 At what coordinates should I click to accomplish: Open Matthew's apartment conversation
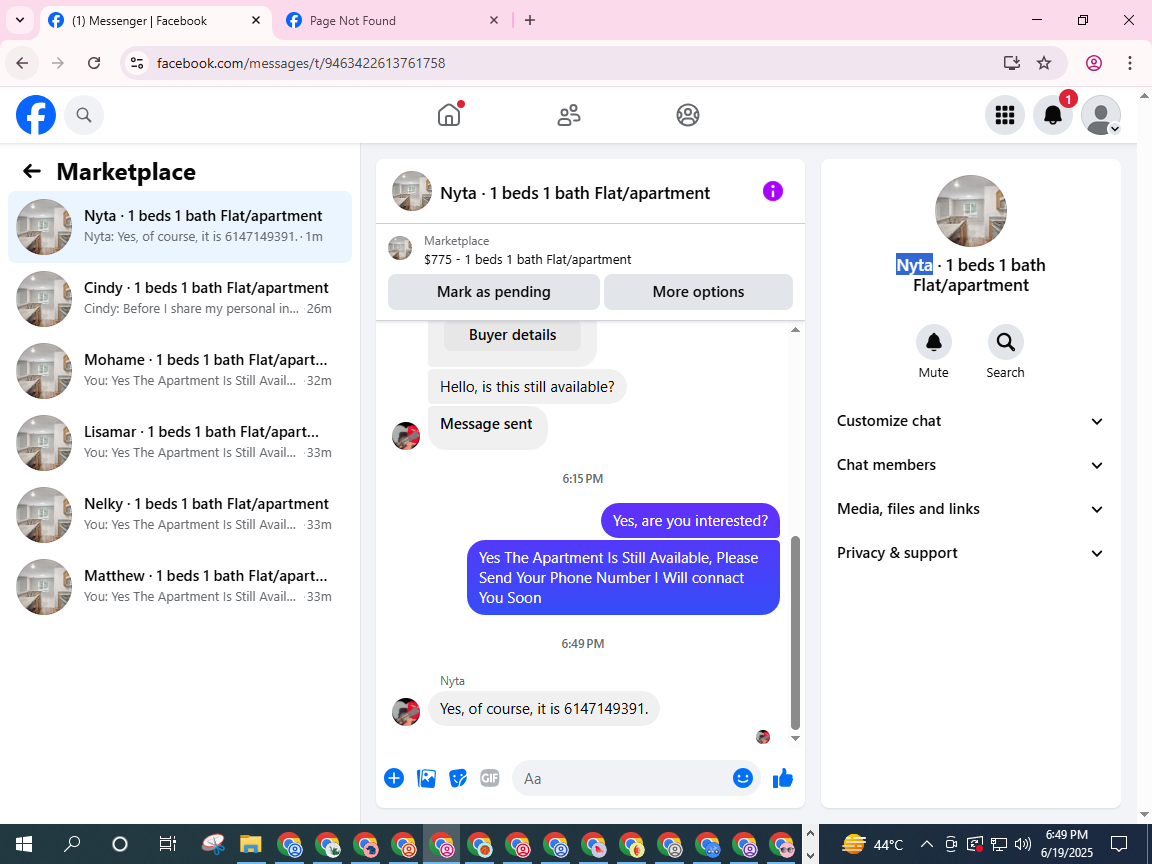tap(180, 586)
